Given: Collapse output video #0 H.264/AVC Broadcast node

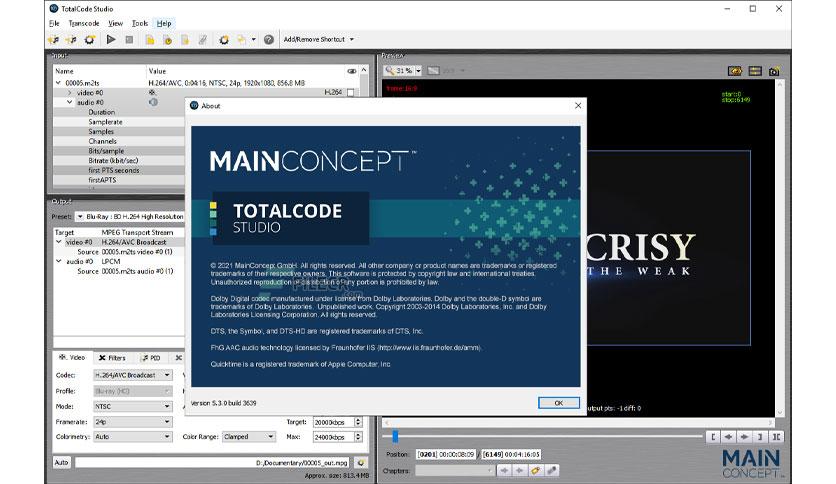Looking at the screenshot, I should (59, 242).
